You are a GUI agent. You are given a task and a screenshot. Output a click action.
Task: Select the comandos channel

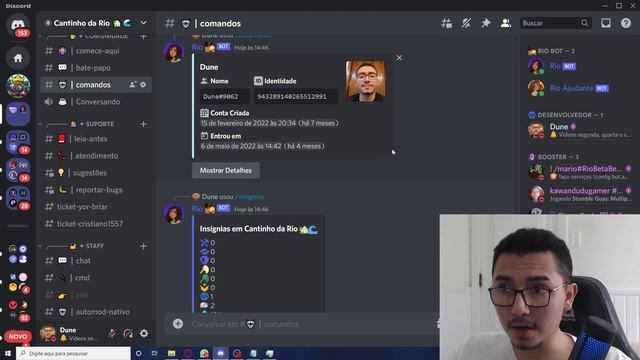tap(96, 85)
